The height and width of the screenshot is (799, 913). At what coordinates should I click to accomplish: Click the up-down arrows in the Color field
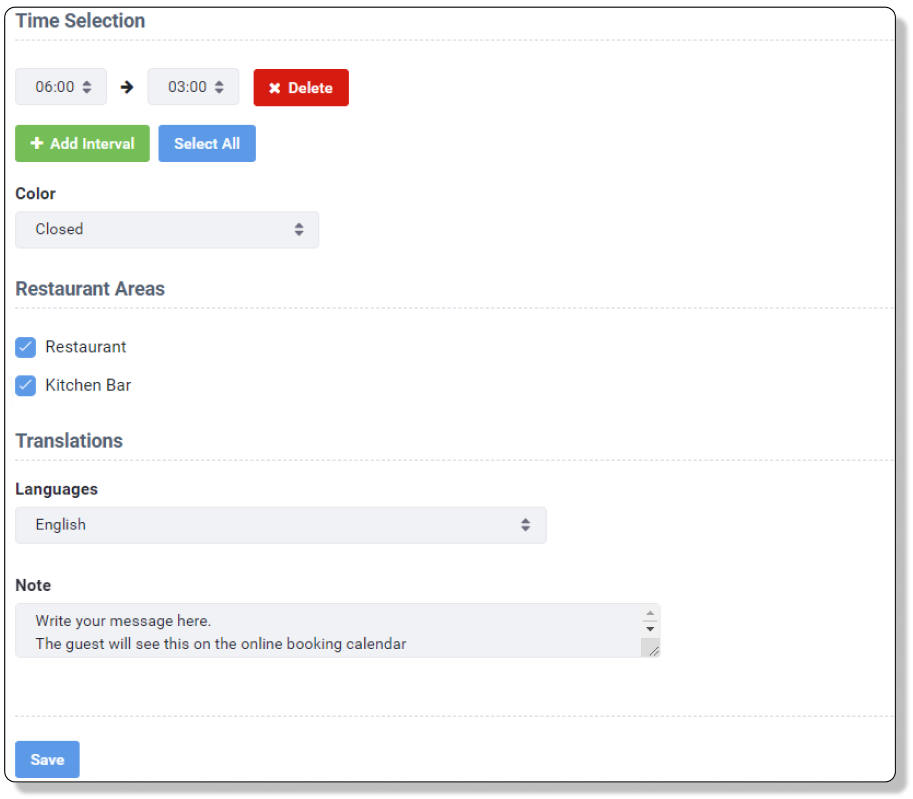299,229
